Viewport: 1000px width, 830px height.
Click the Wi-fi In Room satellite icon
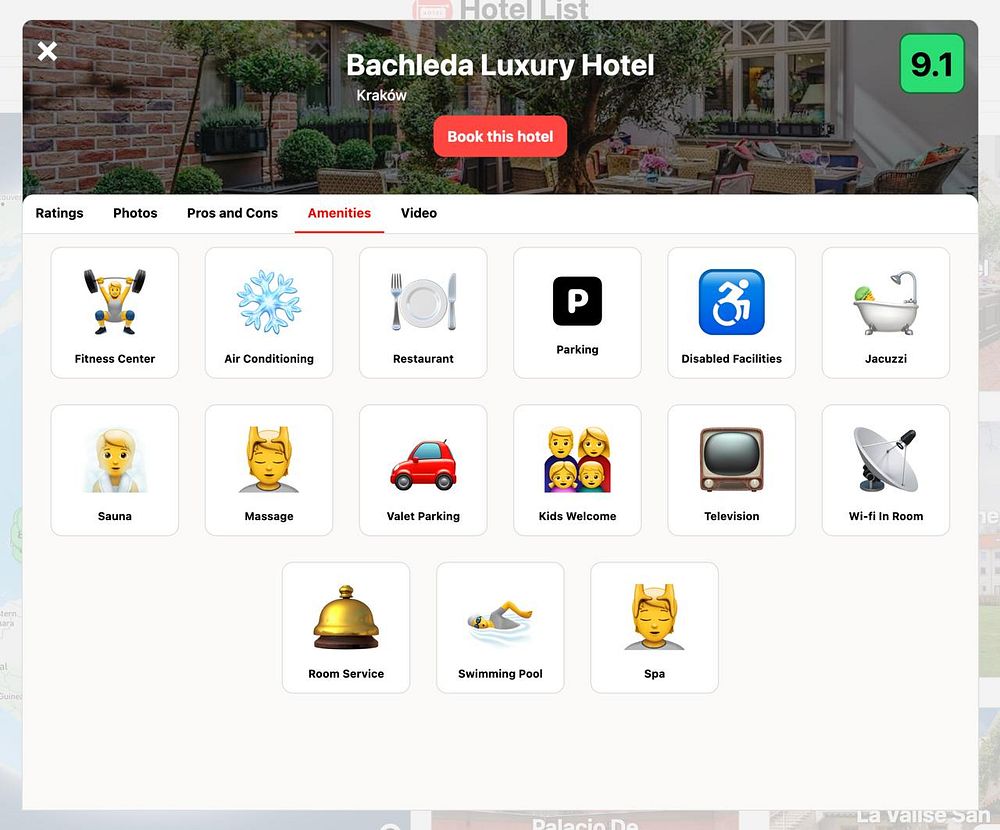coord(886,459)
